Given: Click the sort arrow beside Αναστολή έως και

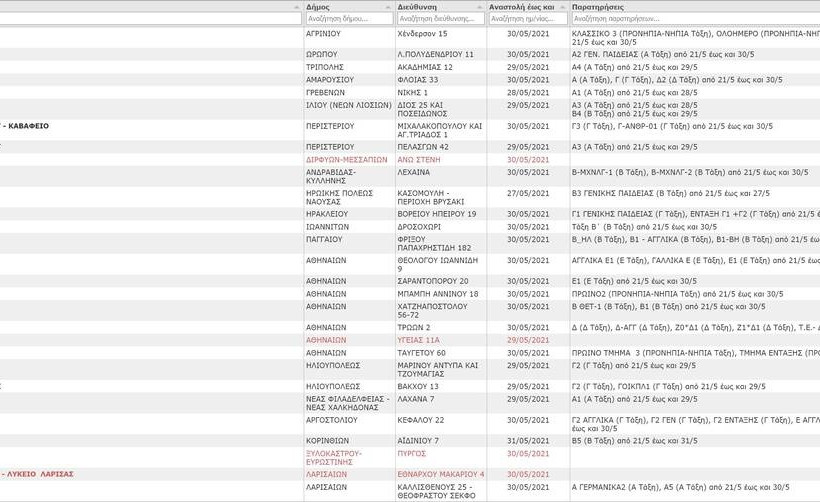Looking at the screenshot, I should pyautogui.click(x=562, y=6).
